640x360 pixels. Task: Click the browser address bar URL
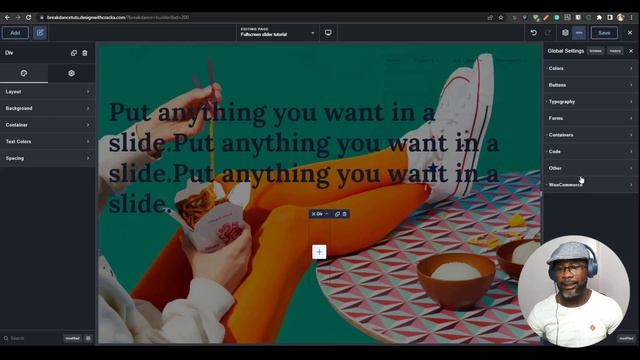pos(118,18)
